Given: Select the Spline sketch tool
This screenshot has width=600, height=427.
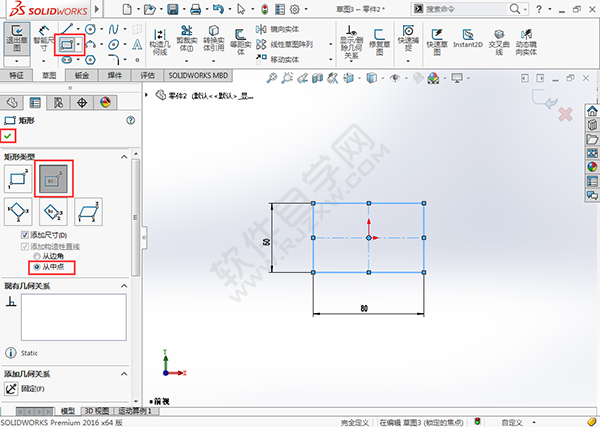Looking at the screenshot, I should (x=114, y=29).
